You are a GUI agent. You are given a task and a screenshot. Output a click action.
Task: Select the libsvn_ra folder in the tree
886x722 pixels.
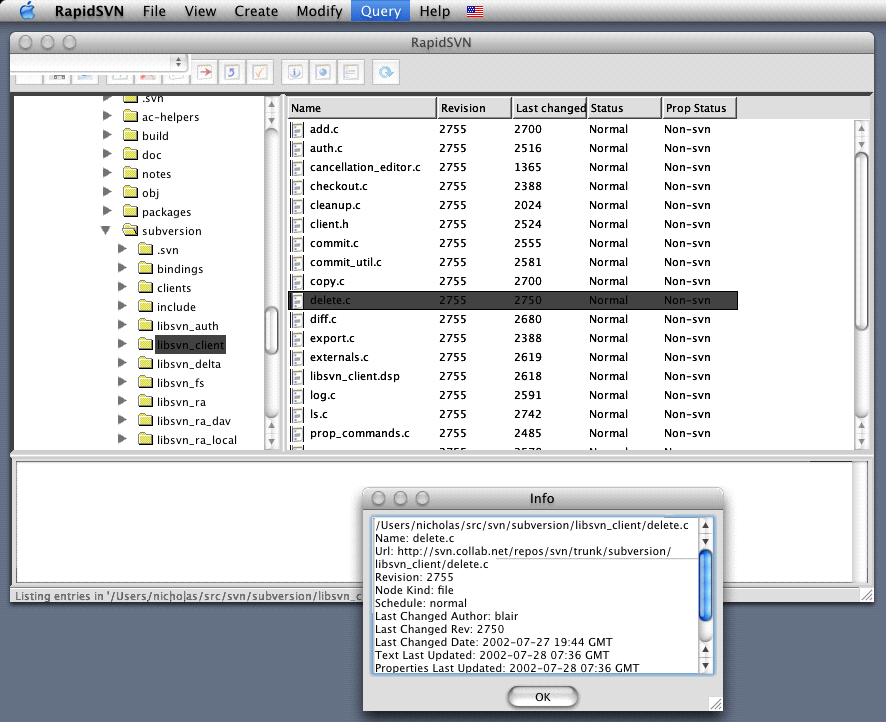point(181,402)
